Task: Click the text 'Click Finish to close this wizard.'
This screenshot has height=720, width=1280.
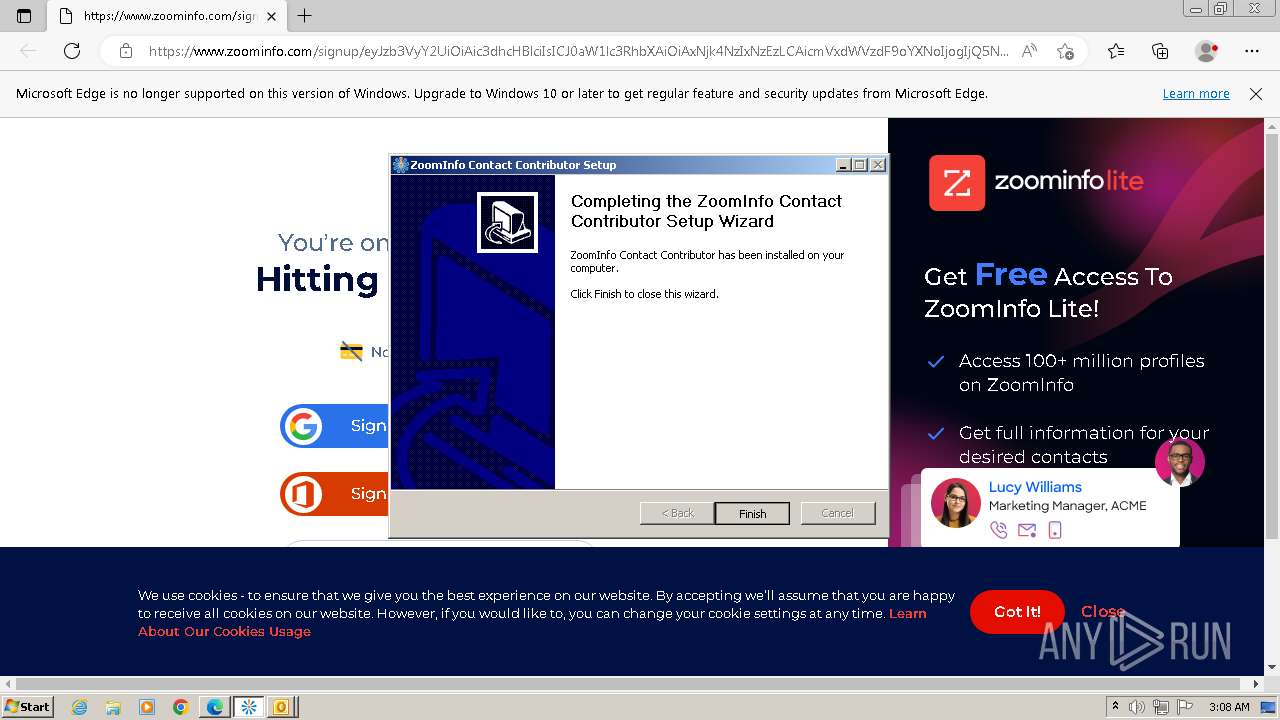Action: [644, 294]
